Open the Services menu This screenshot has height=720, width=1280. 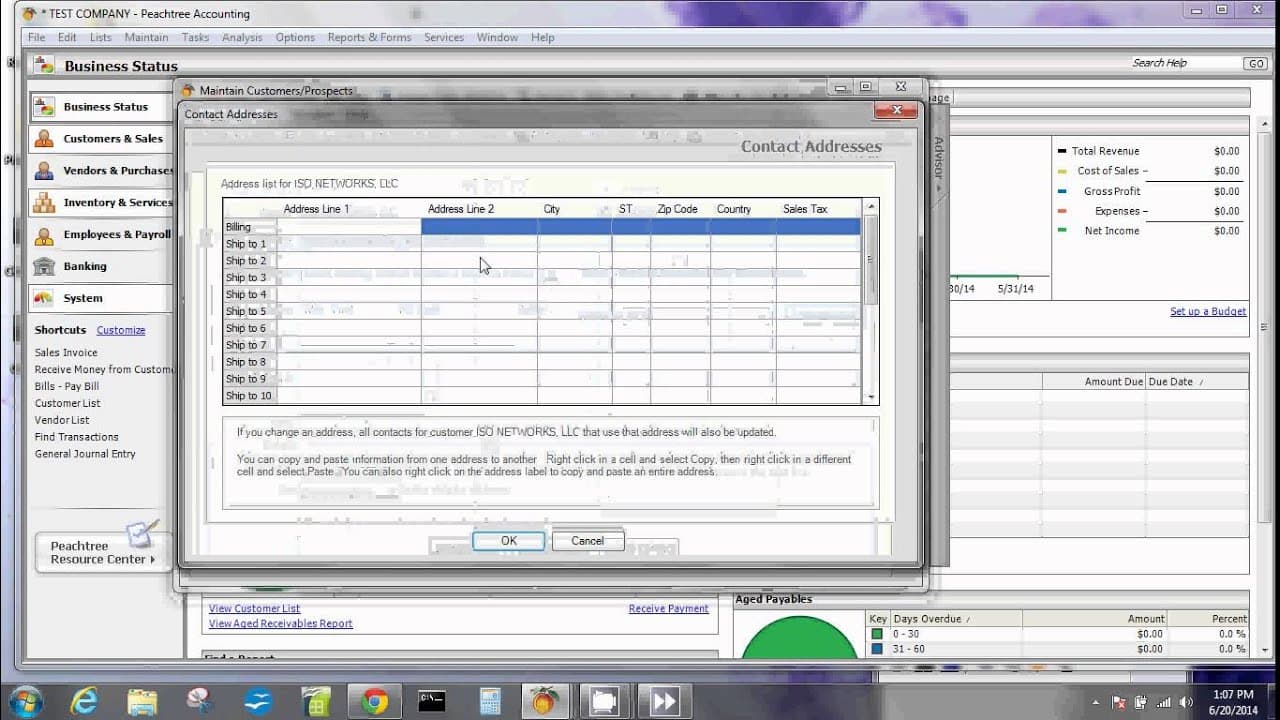coord(444,37)
